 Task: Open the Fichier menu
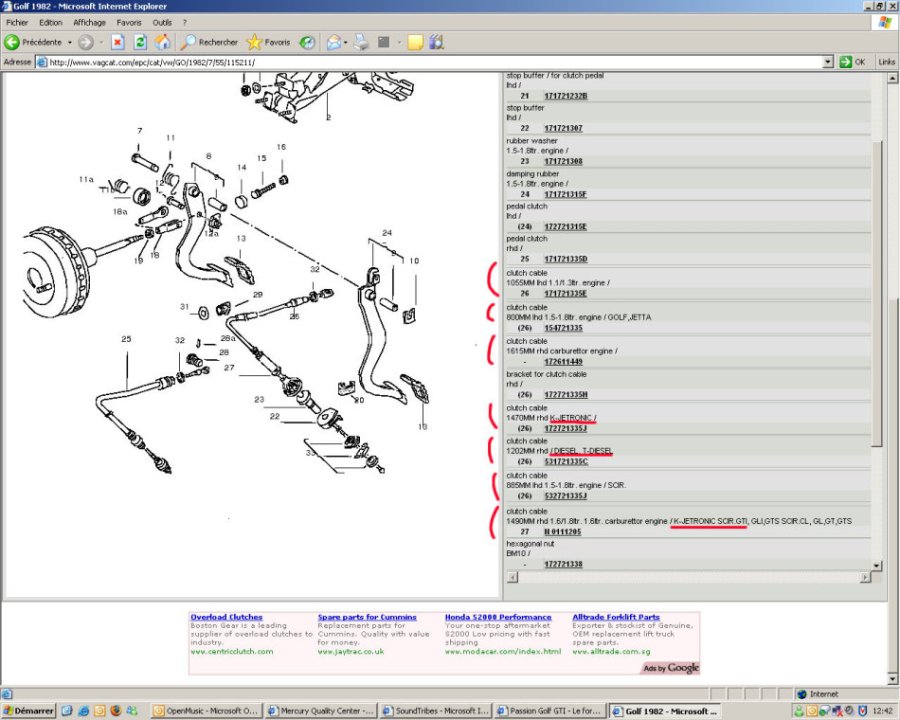point(17,22)
